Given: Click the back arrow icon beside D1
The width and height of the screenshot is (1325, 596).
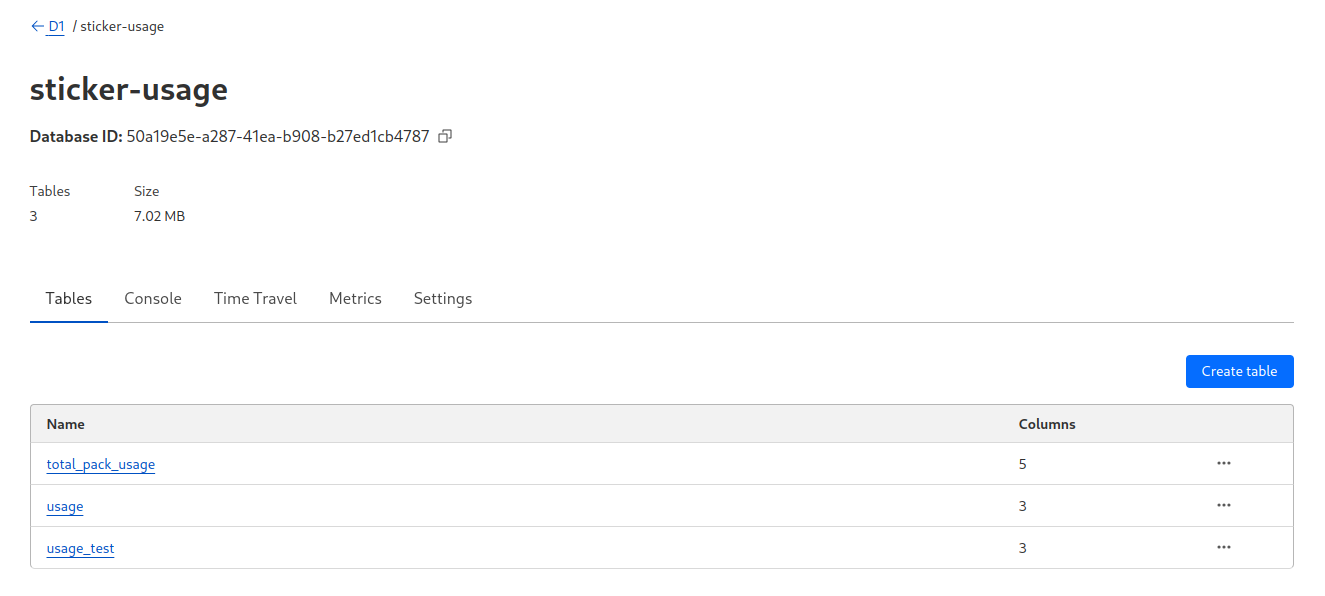Looking at the screenshot, I should tap(37, 27).
